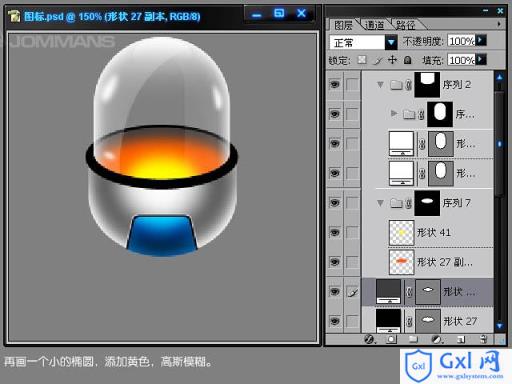512x384 pixels.
Task: Click mask link chain on selected shape layer
Action: coord(409,292)
